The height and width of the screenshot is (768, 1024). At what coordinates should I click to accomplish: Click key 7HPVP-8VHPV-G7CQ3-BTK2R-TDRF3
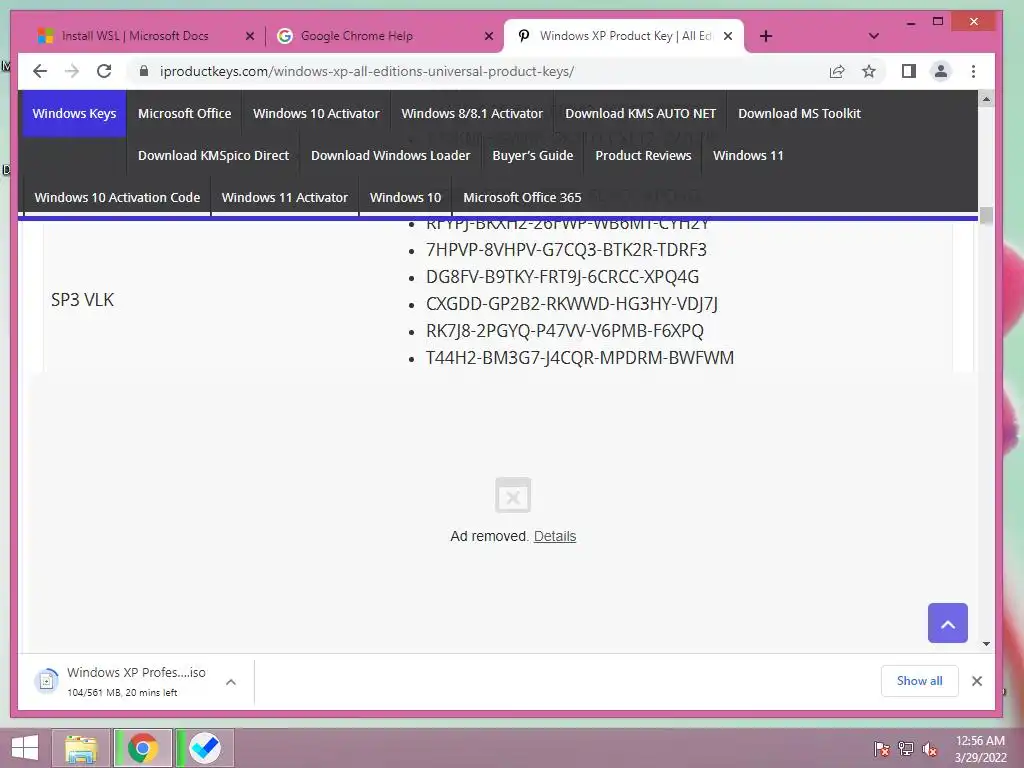tap(566, 250)
